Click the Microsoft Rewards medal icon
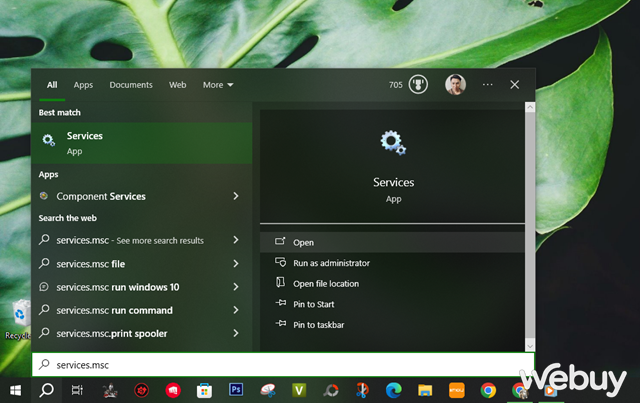This screenshot has height=403, width=640. [418, 85]
